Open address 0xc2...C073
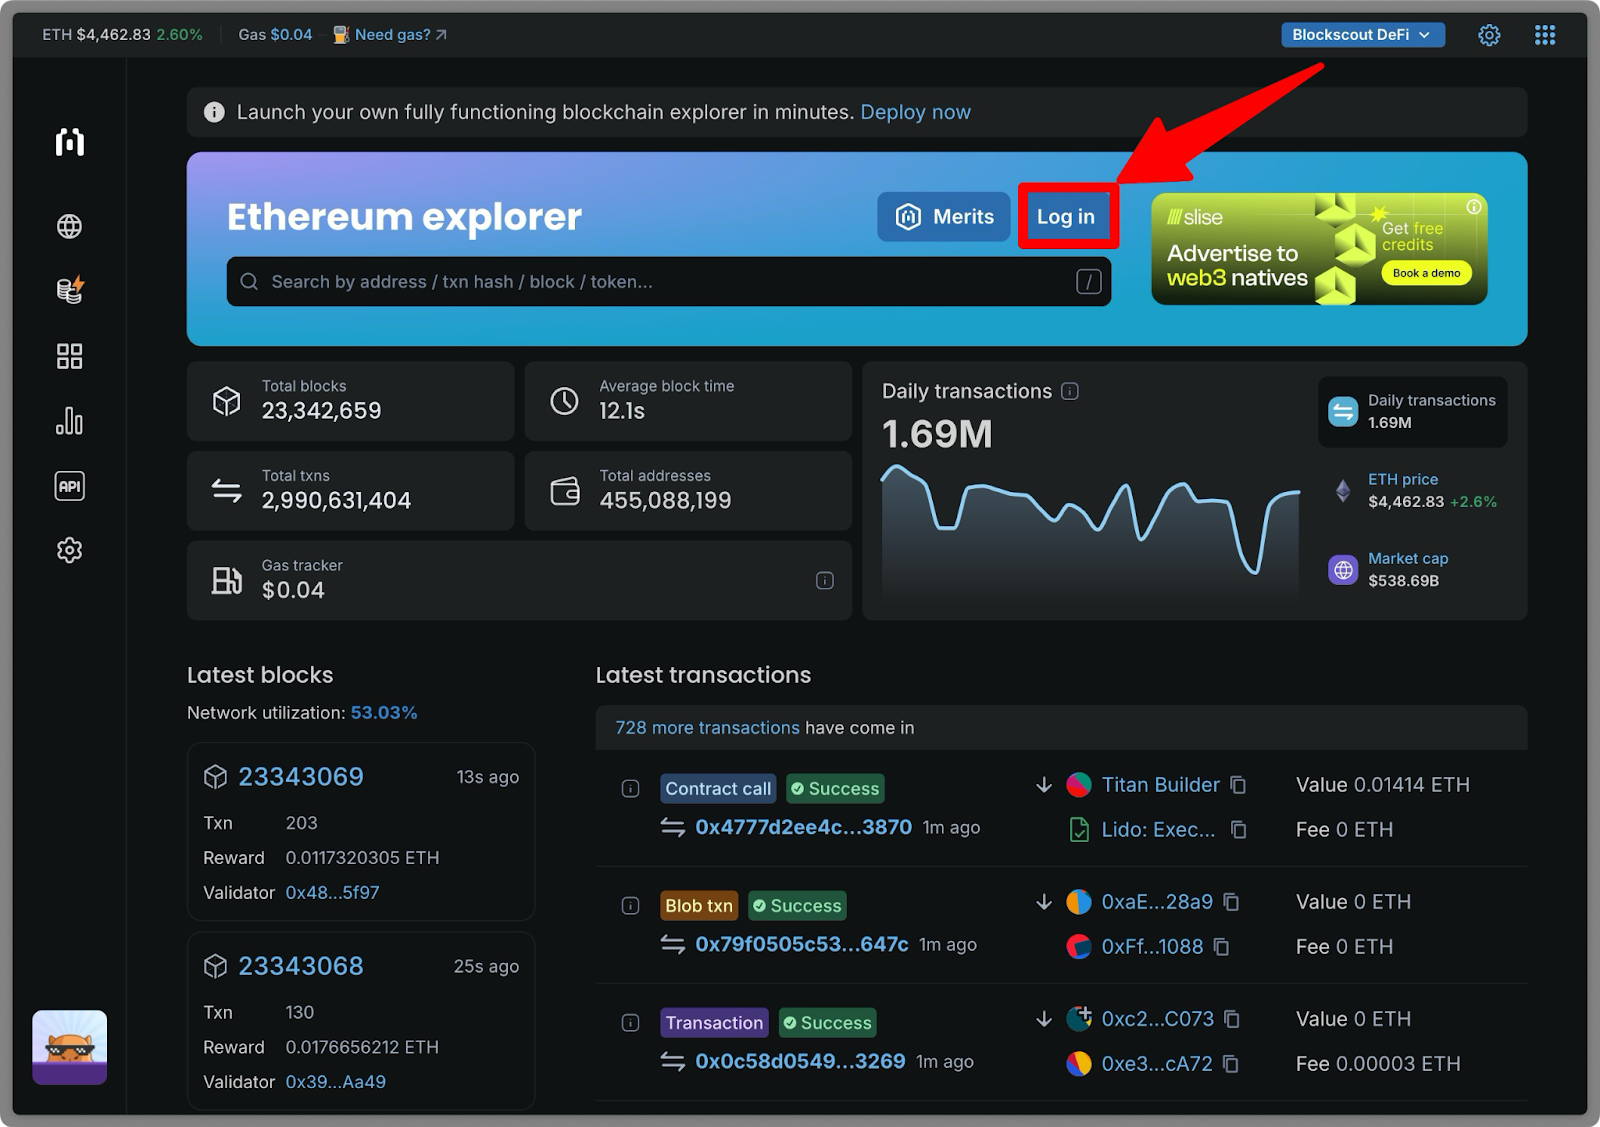This screenshot has height=1127, width=1600. pos(1157,1019)
